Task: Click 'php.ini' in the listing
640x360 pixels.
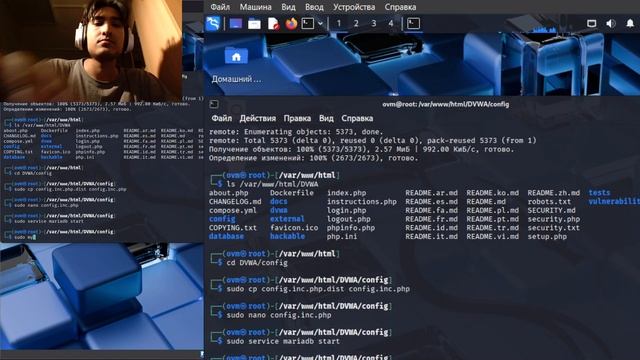Action: [x=342, y=236]
